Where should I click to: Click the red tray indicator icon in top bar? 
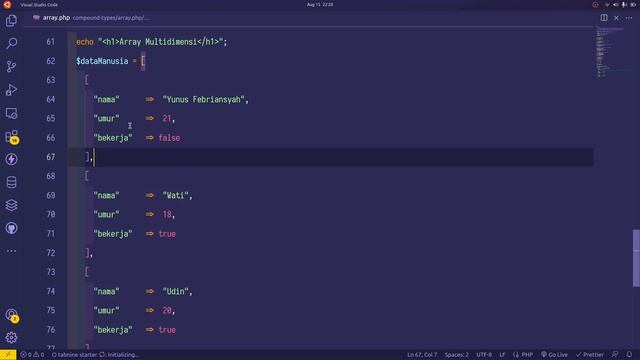pos(595,4)
